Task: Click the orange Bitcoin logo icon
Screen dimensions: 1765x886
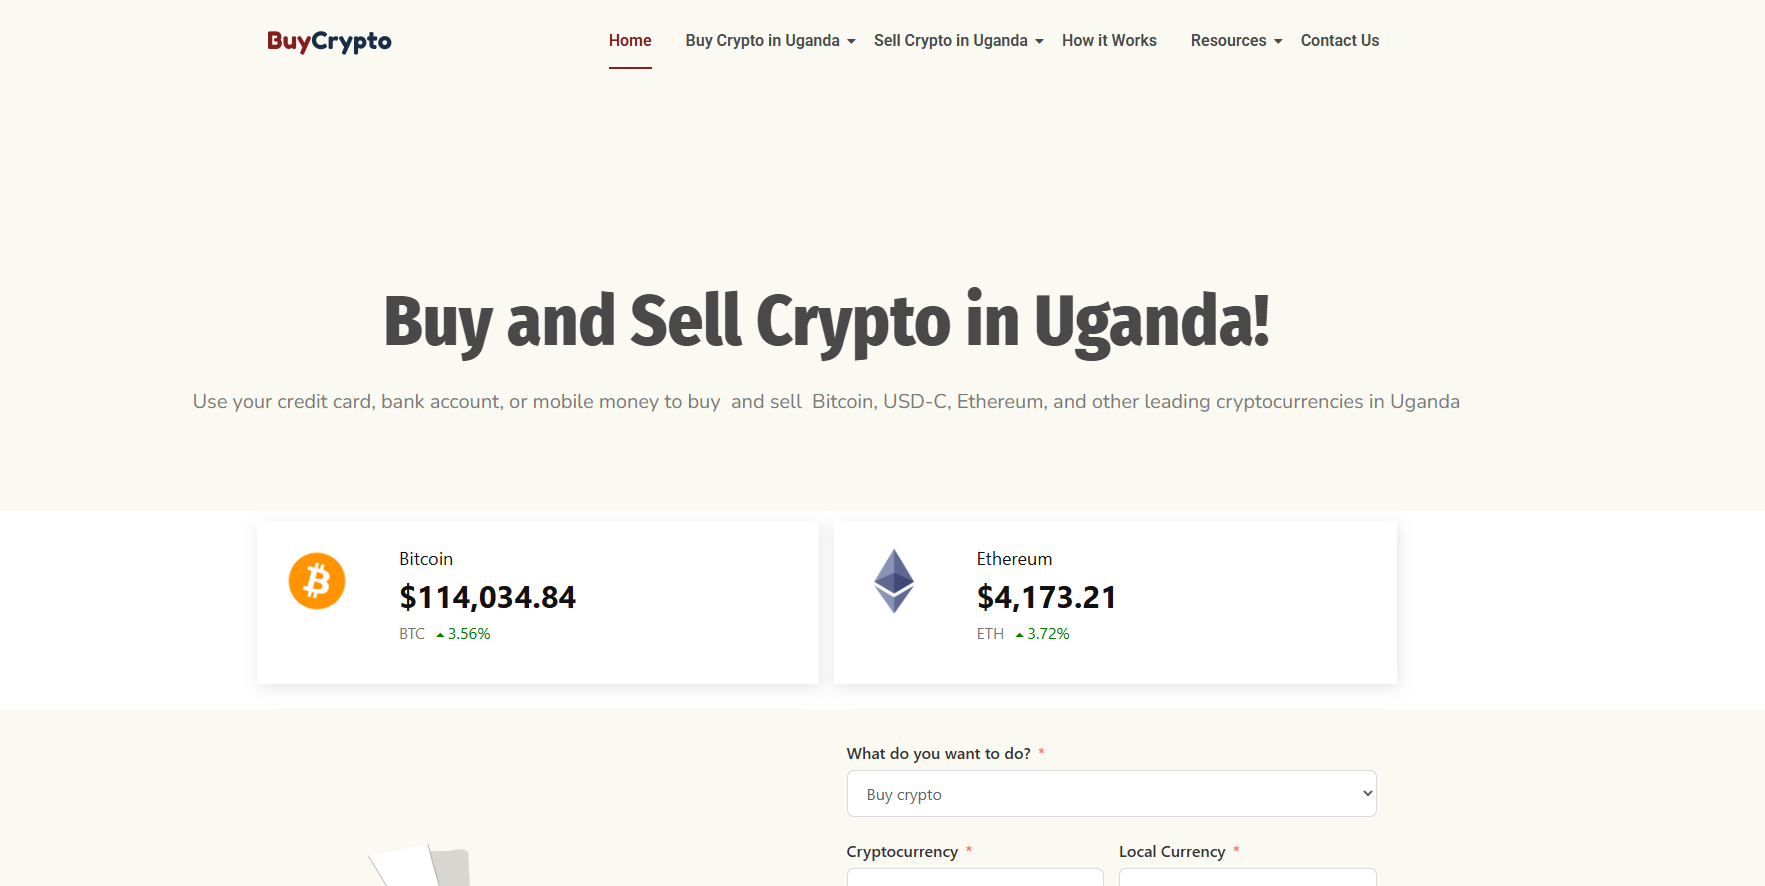Action: click(317, 581)
